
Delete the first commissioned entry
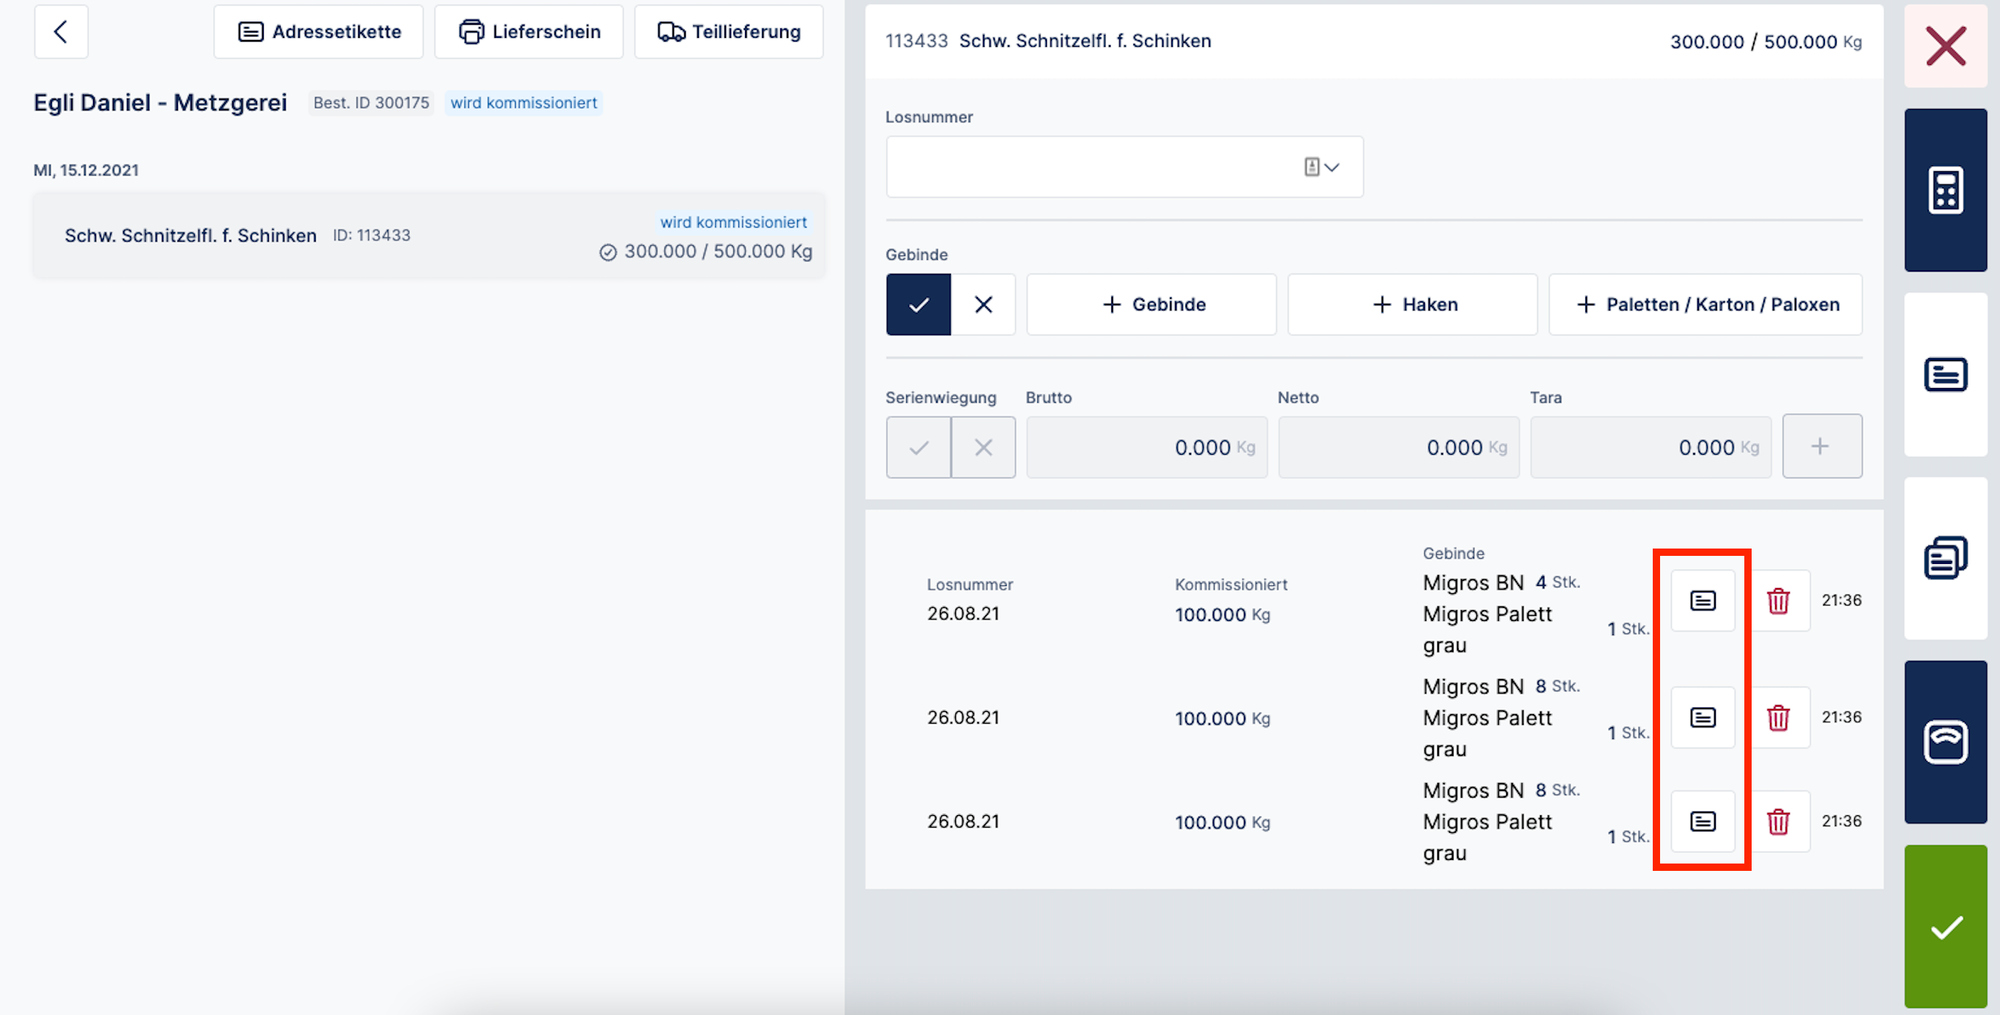[x=1778, y=601]
